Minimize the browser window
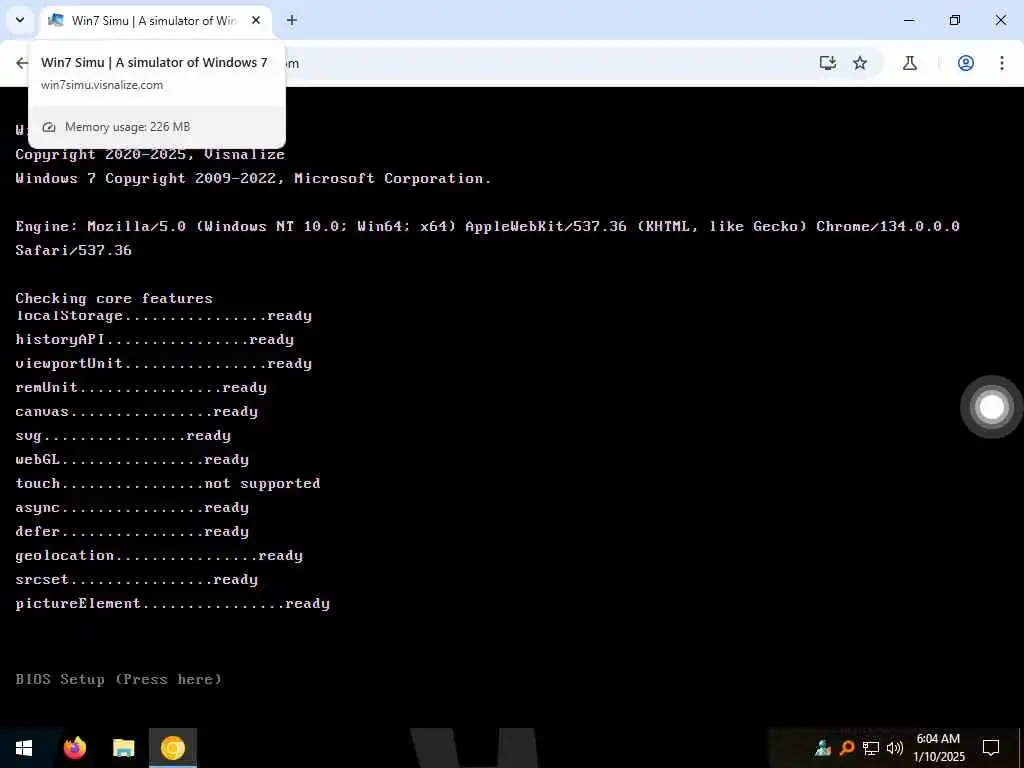This screenshot has width=1024, height=768. [908, 20]
